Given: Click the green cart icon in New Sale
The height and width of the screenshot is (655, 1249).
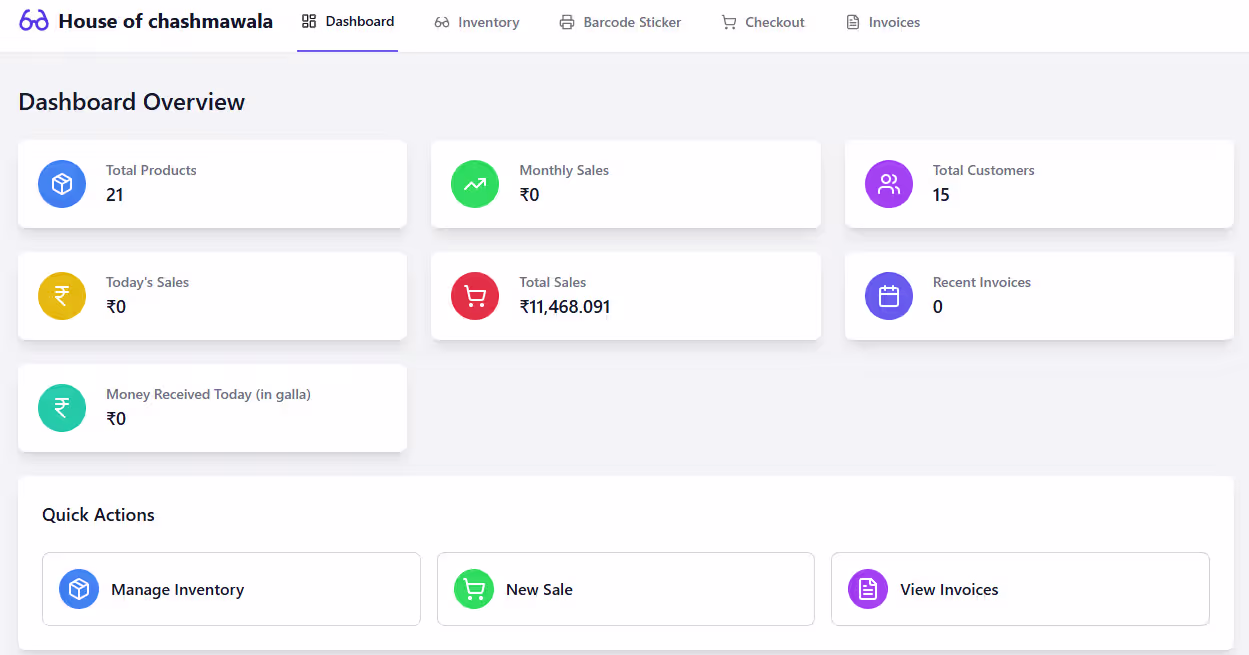Looking at the screenshot, I should tap(474, 589).
